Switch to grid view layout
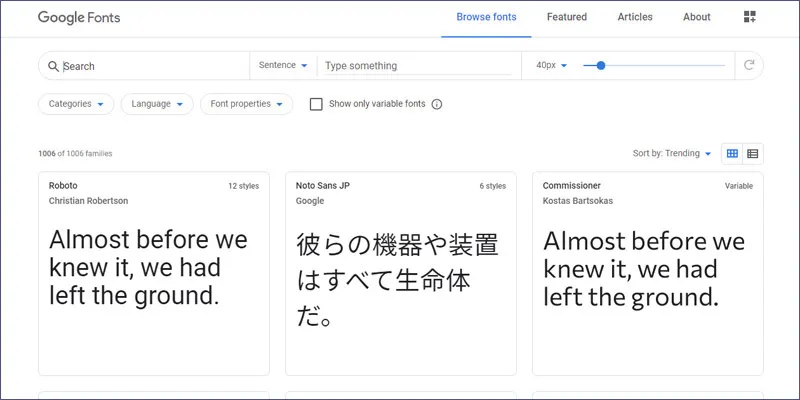The image size is (800, 400). coord(732,153)
